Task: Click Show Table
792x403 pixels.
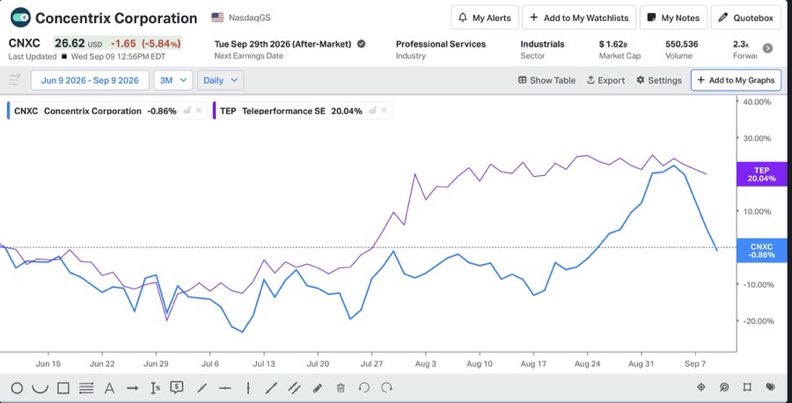Action: click(x=547, y=80)
